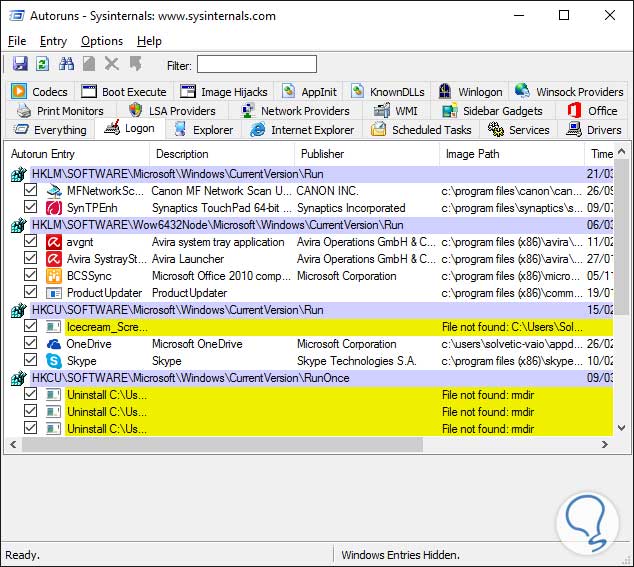Disable the BCSSync entry checkbox
Screen dimensions: 634x567
30,275
